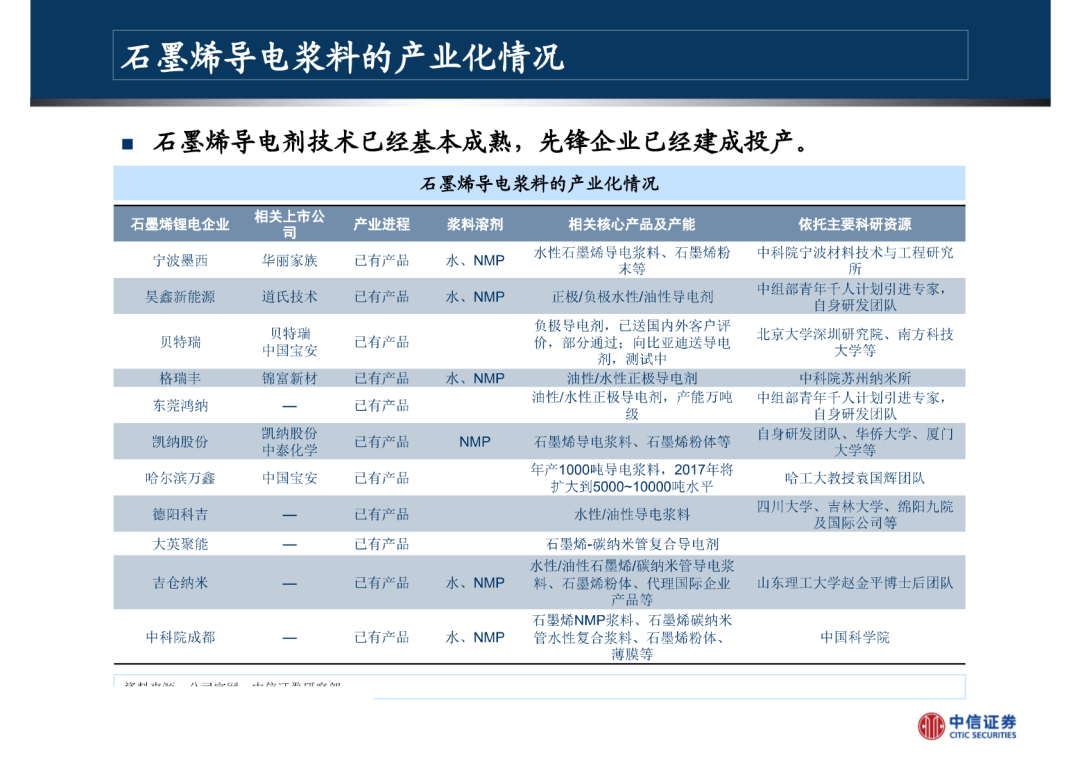Click 已有产品 in 大英聚能 row

coord(382,544)
